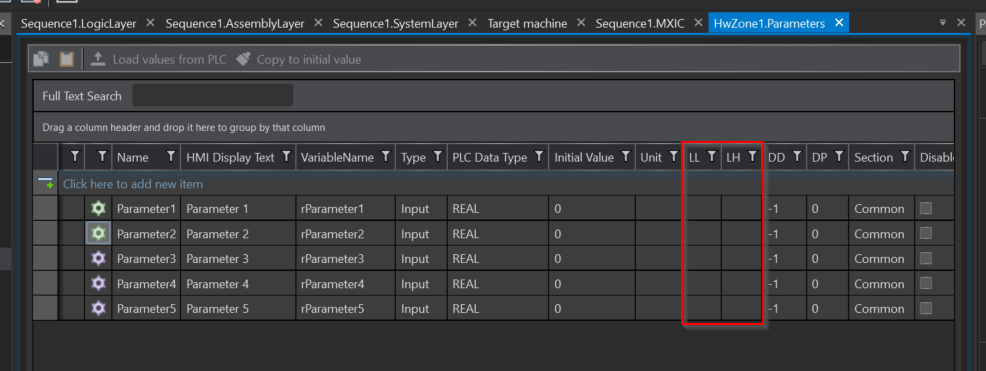This screenshot has width=986, height=371.
Task: Click the LH cell for Parameter2
Action: tap(742, 233)
